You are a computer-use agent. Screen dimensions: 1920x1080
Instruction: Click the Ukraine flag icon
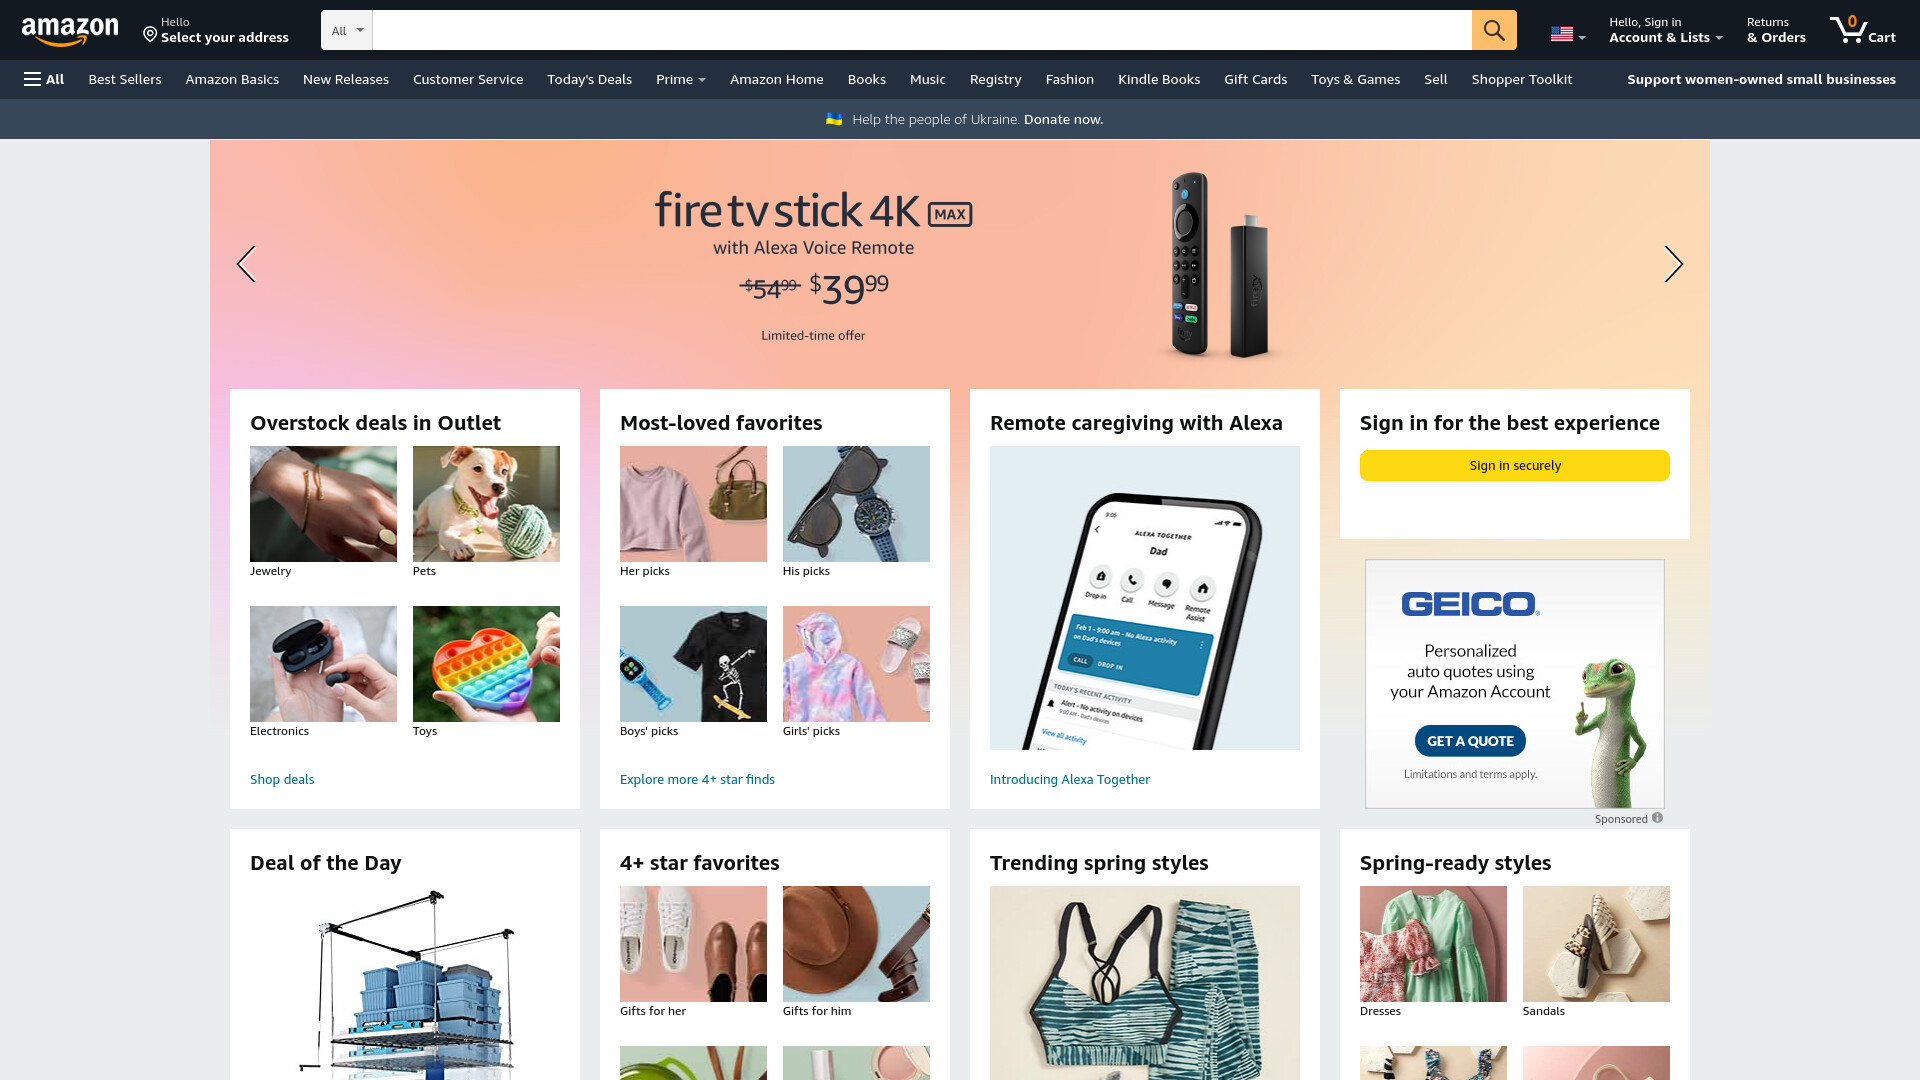click(x=834, y=119)
